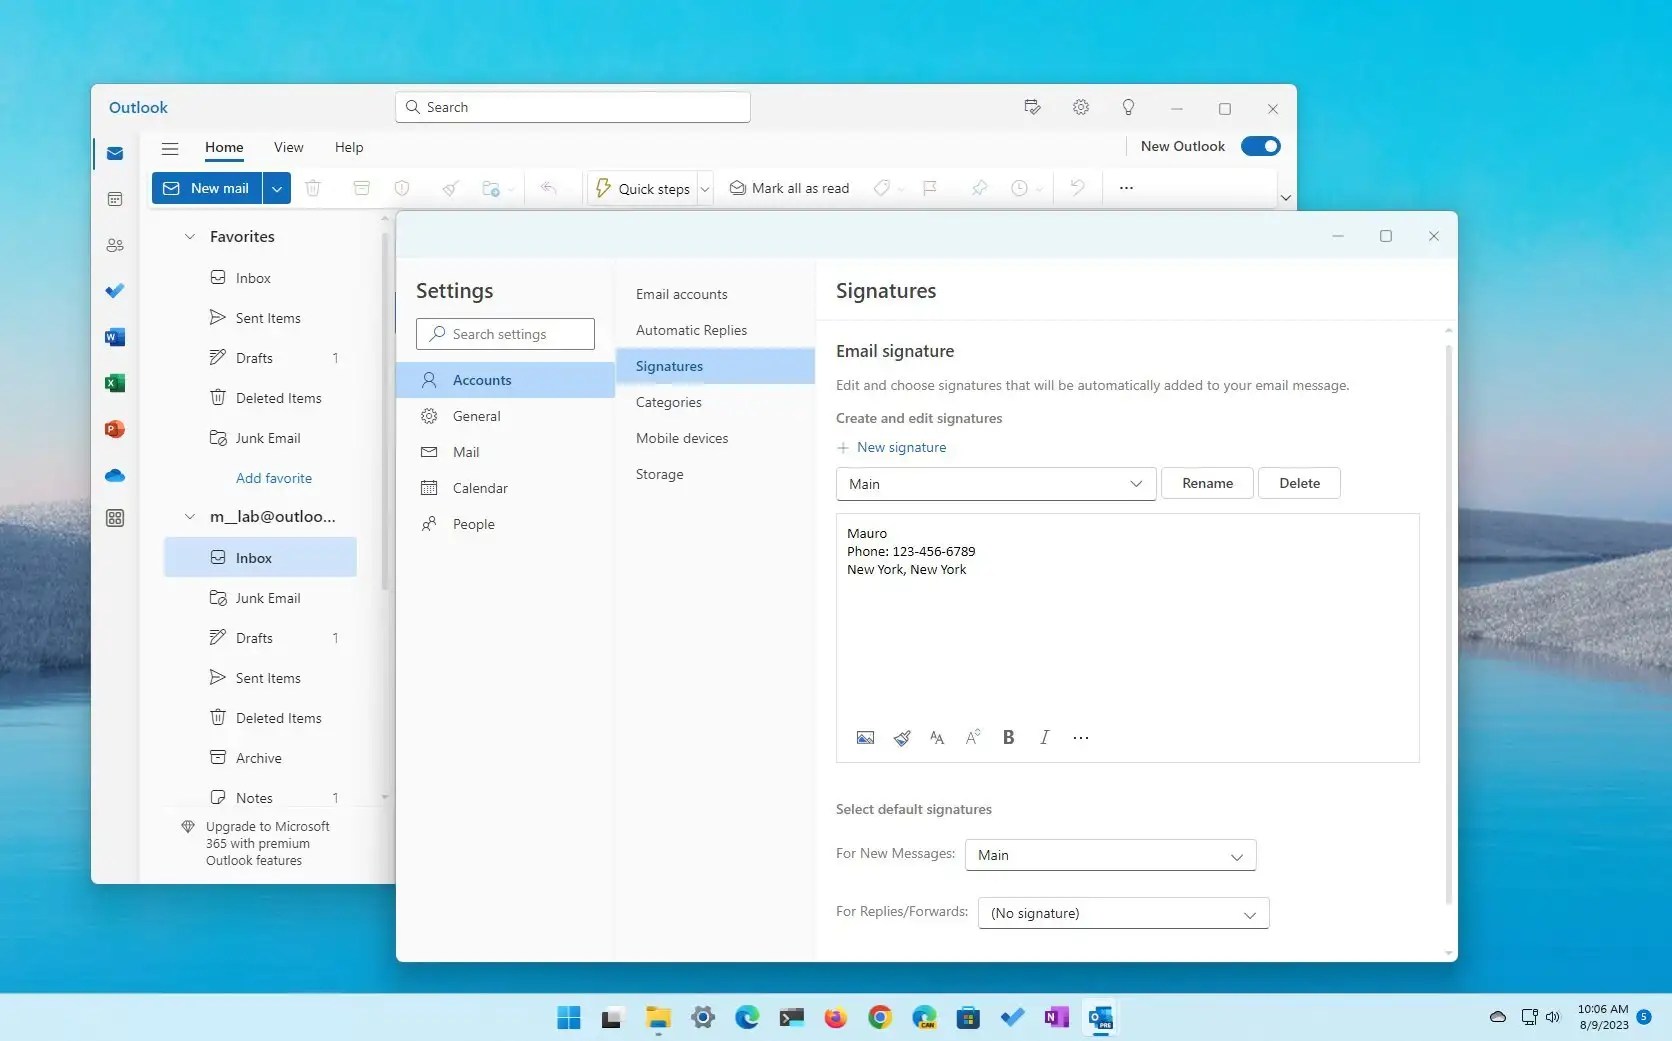Select the People icon in the sidebar

[114, 245]
